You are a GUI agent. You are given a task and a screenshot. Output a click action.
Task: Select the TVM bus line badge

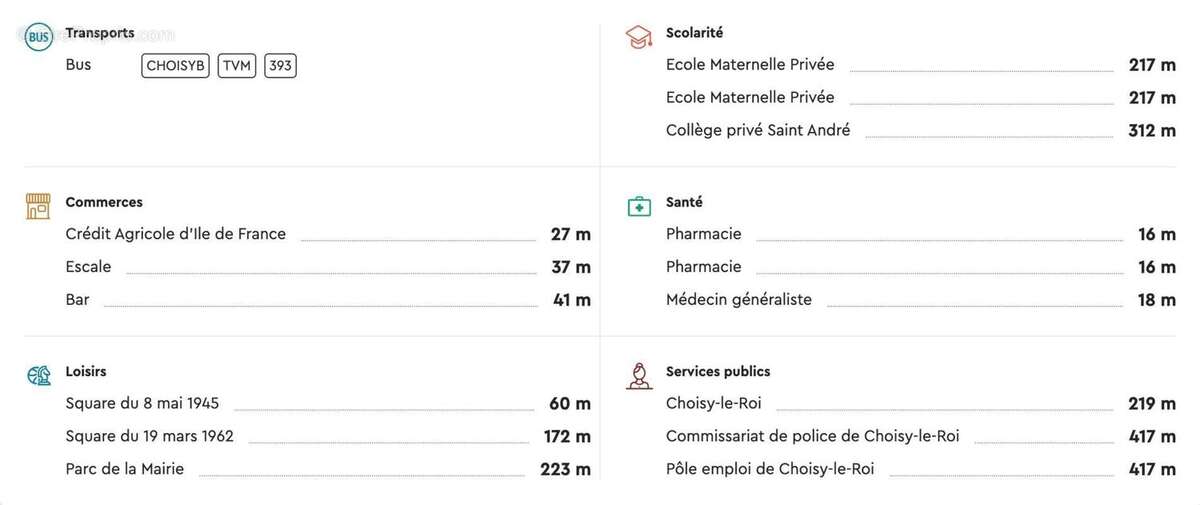237,66
